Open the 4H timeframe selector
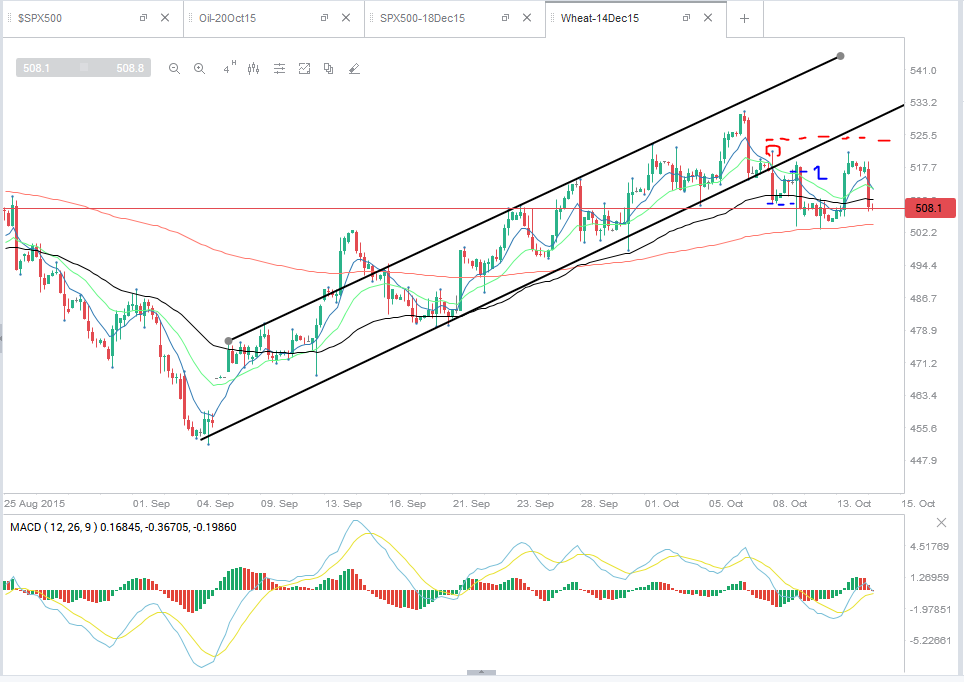964x682 pixels. [229, 68]
